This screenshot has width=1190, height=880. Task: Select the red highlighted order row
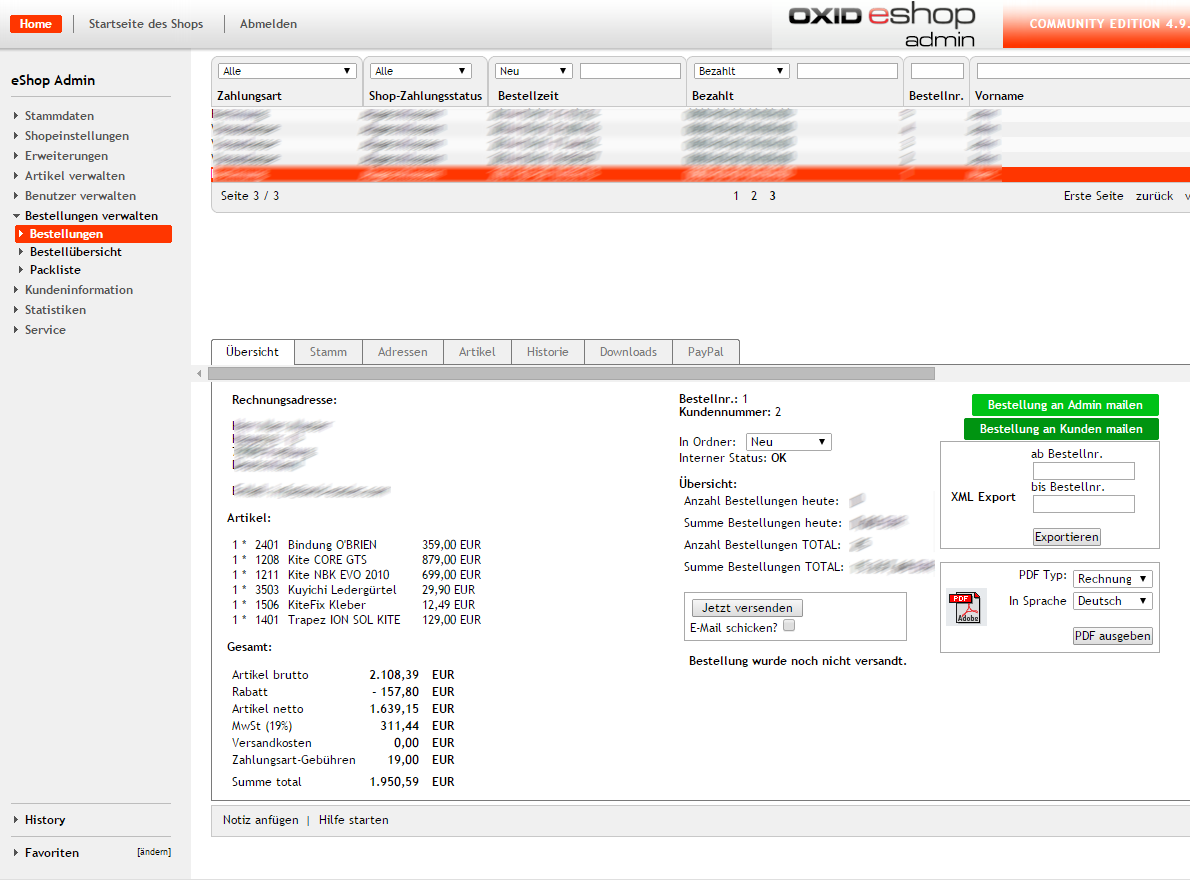[x=700, y=174]
